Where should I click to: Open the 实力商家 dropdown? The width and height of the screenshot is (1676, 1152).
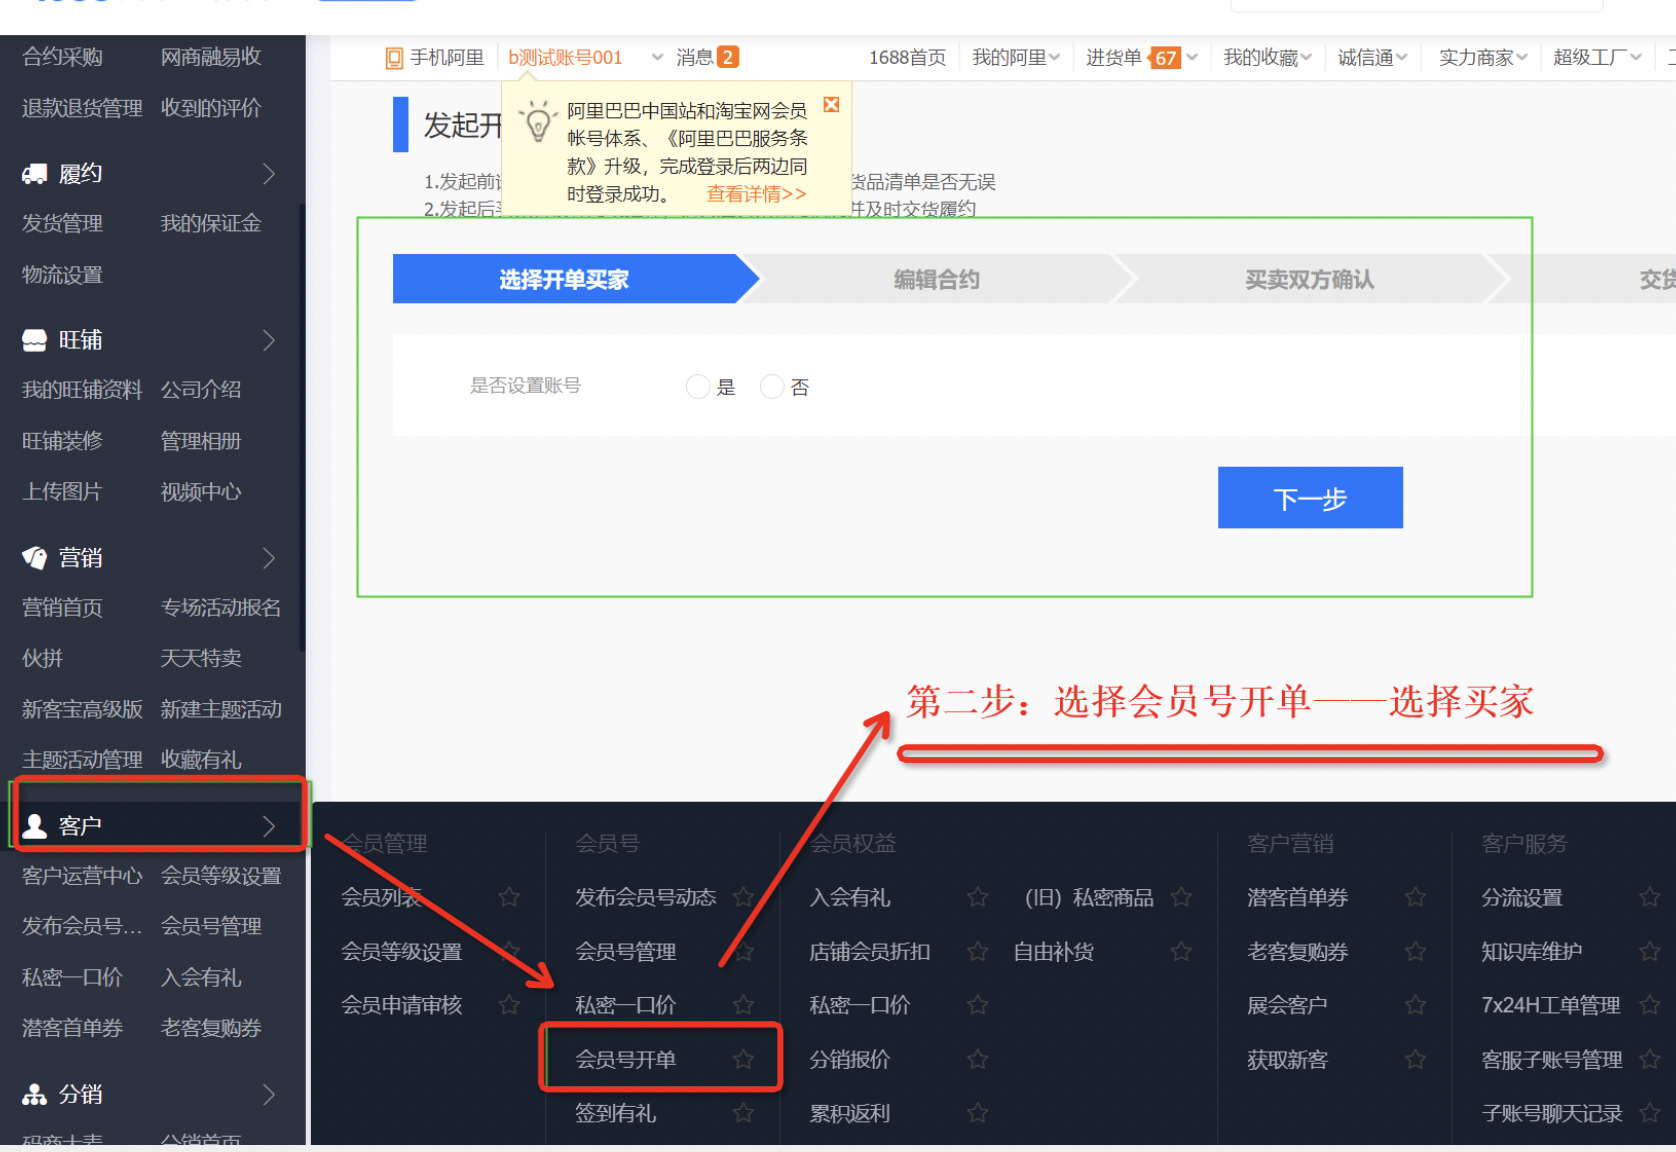click(1482, 58)
